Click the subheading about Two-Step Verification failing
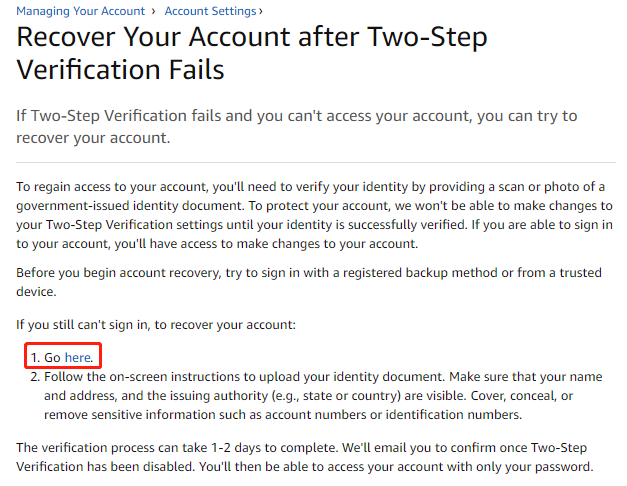The width and height of the screenshot is (627, 486). tap(297, 126)
